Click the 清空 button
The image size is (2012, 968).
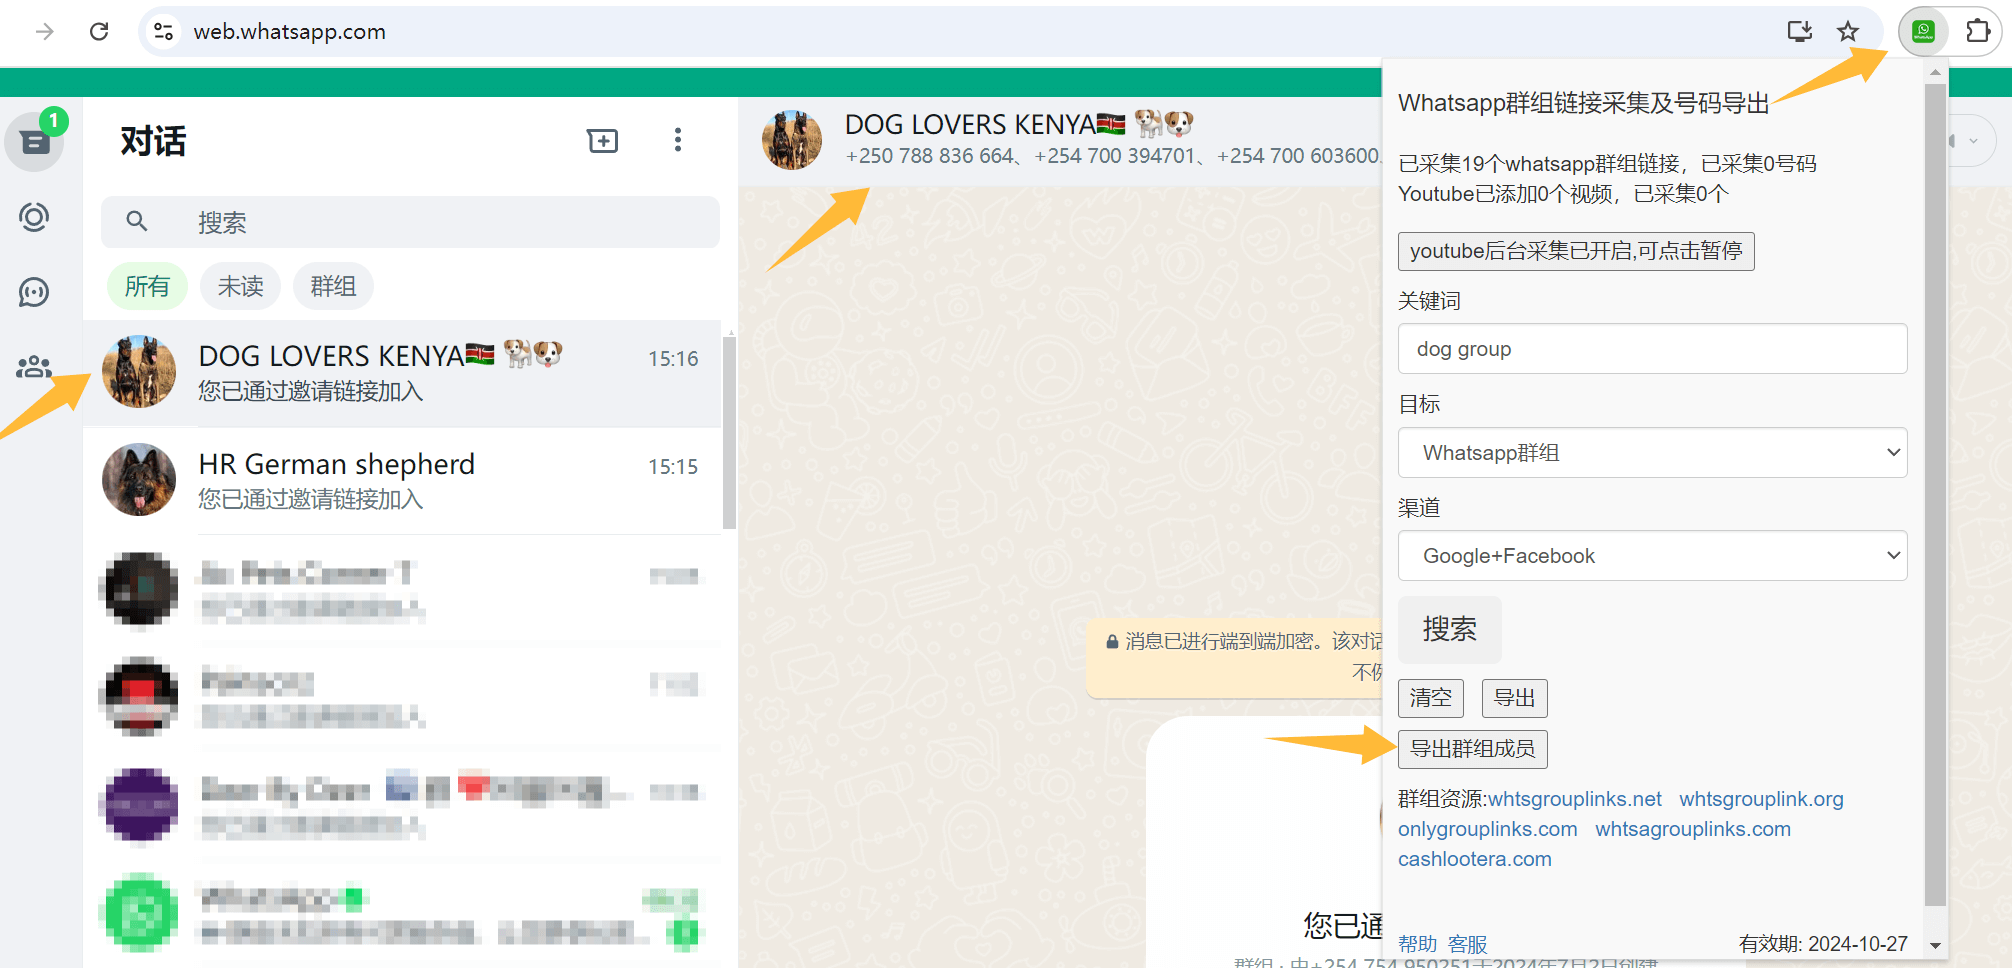click(x=1431, y=698)
